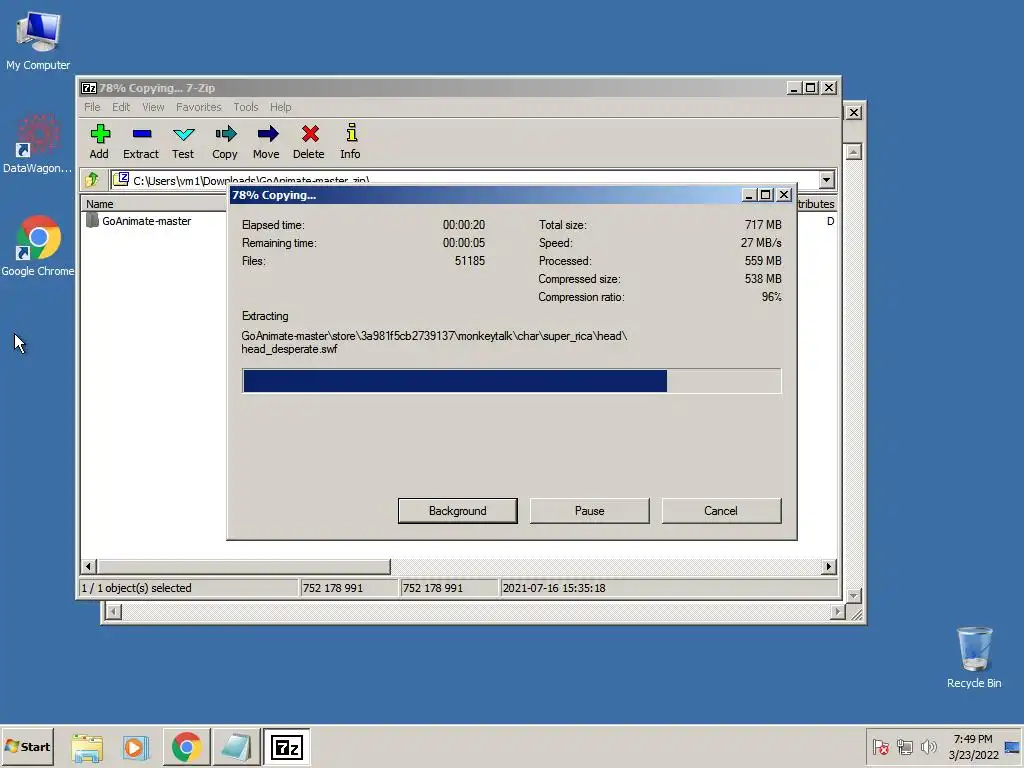Click the Chrome taskbar icon
1024x768 pixels.
(186, 747)
